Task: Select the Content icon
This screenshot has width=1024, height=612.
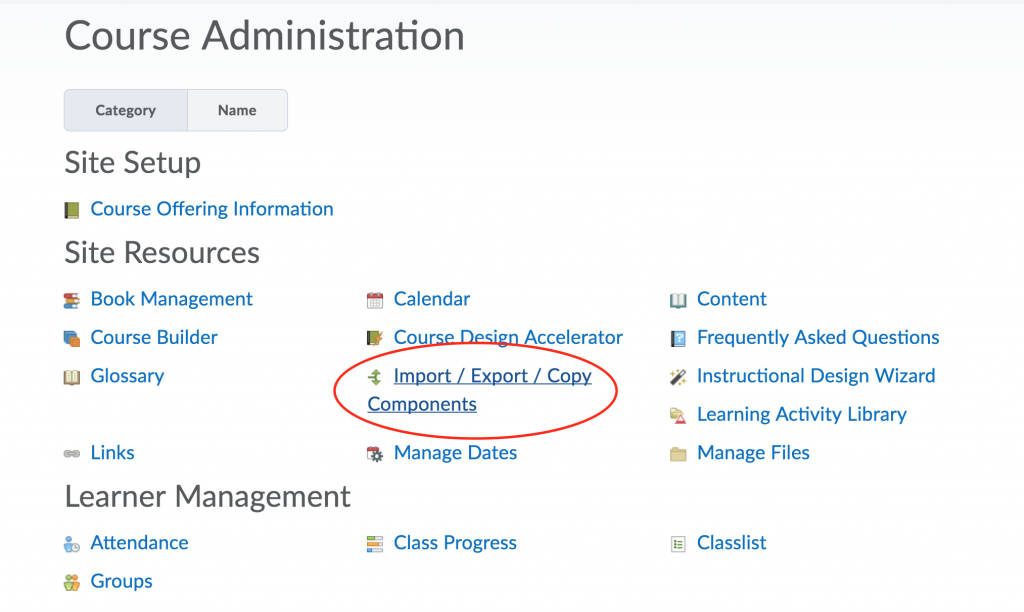Action: pos(677,299)
